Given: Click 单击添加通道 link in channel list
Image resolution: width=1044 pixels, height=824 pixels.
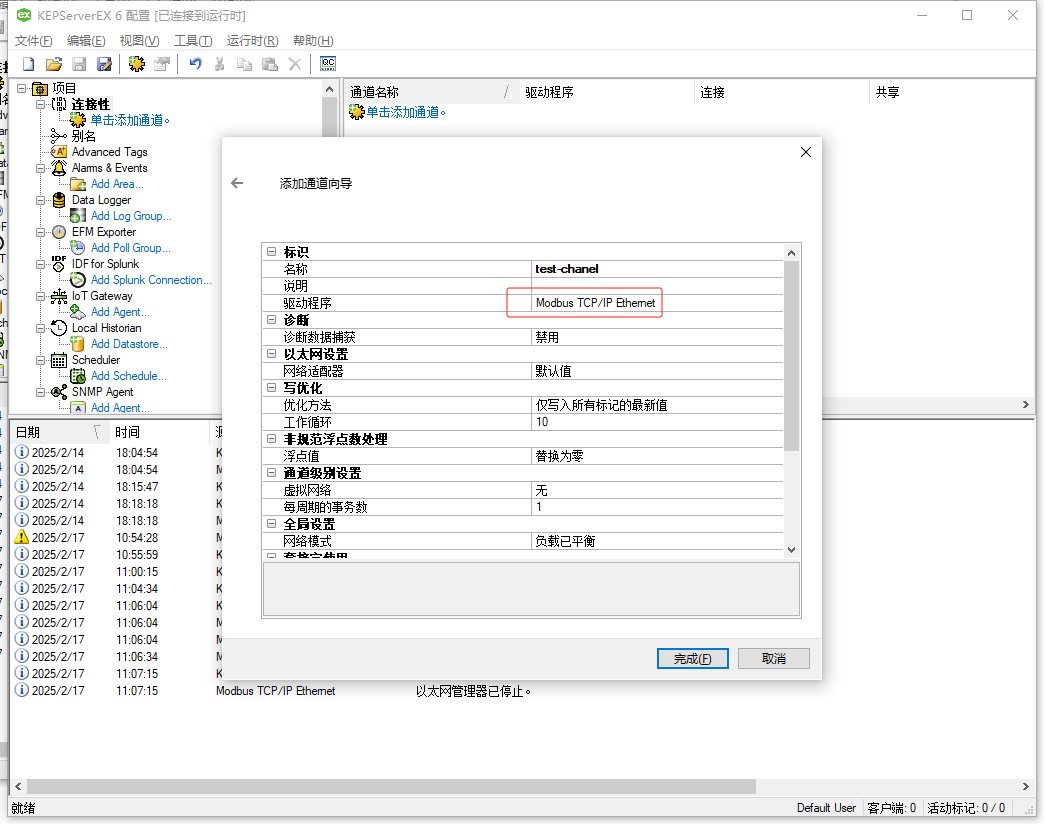Looking at the screenshot, I should pyautogui.click(x=406, y=112).
